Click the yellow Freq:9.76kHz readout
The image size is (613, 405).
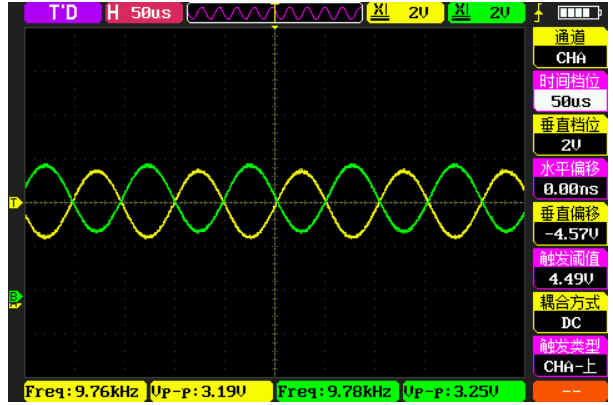85,391
